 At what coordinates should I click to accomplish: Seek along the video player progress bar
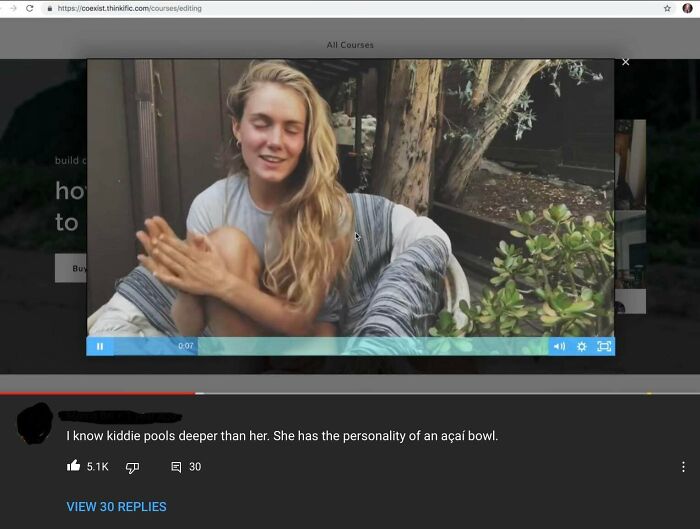331,346
